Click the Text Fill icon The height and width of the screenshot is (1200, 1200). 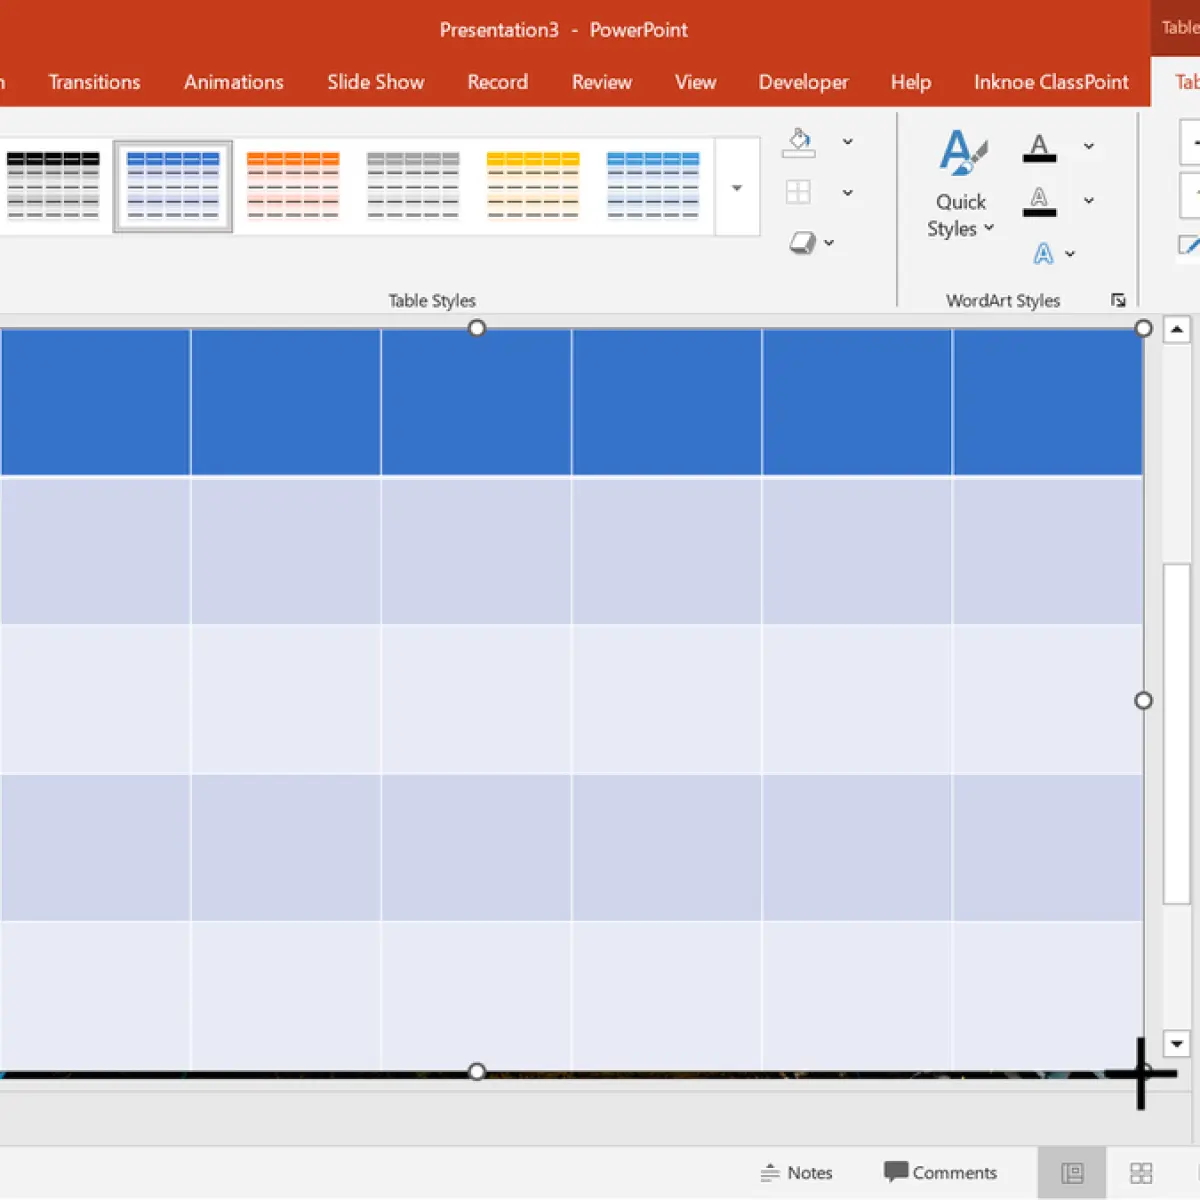(x=1040, y=148)
